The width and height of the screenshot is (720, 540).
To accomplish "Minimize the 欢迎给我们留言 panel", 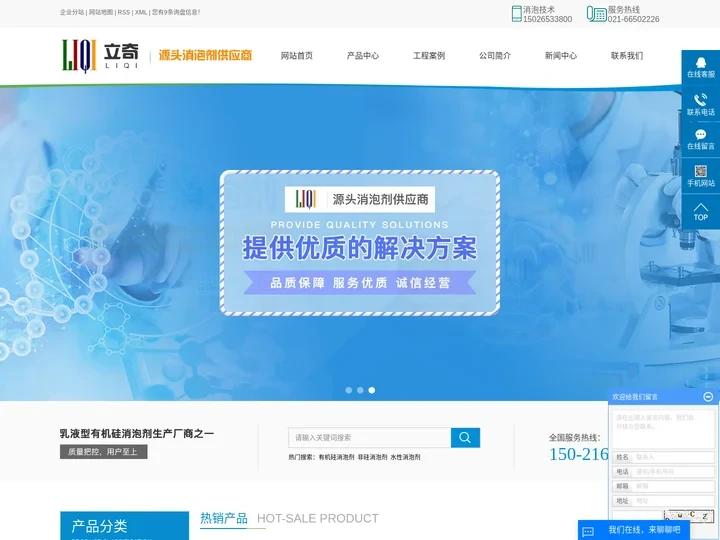I will [708, 396].
